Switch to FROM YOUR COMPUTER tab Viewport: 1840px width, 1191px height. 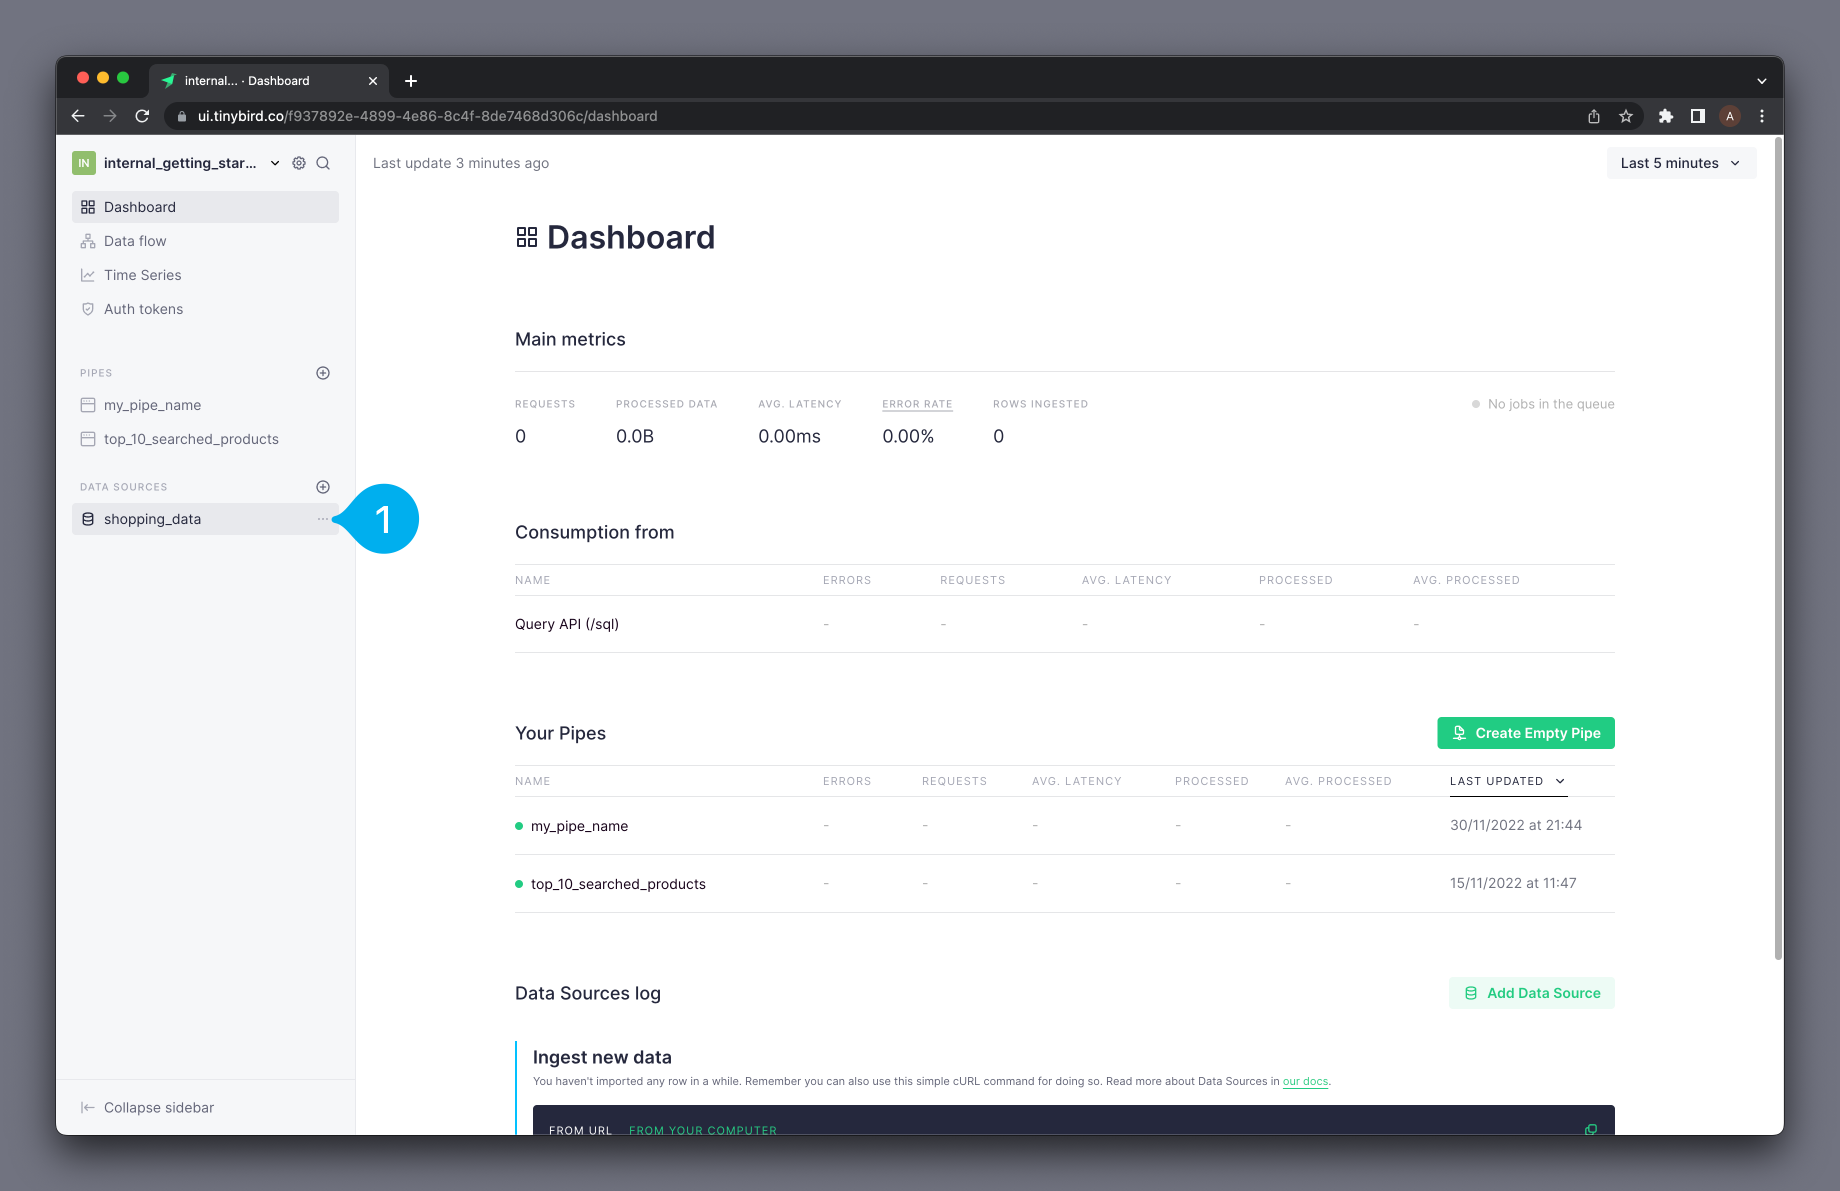tap(703, 1130)
